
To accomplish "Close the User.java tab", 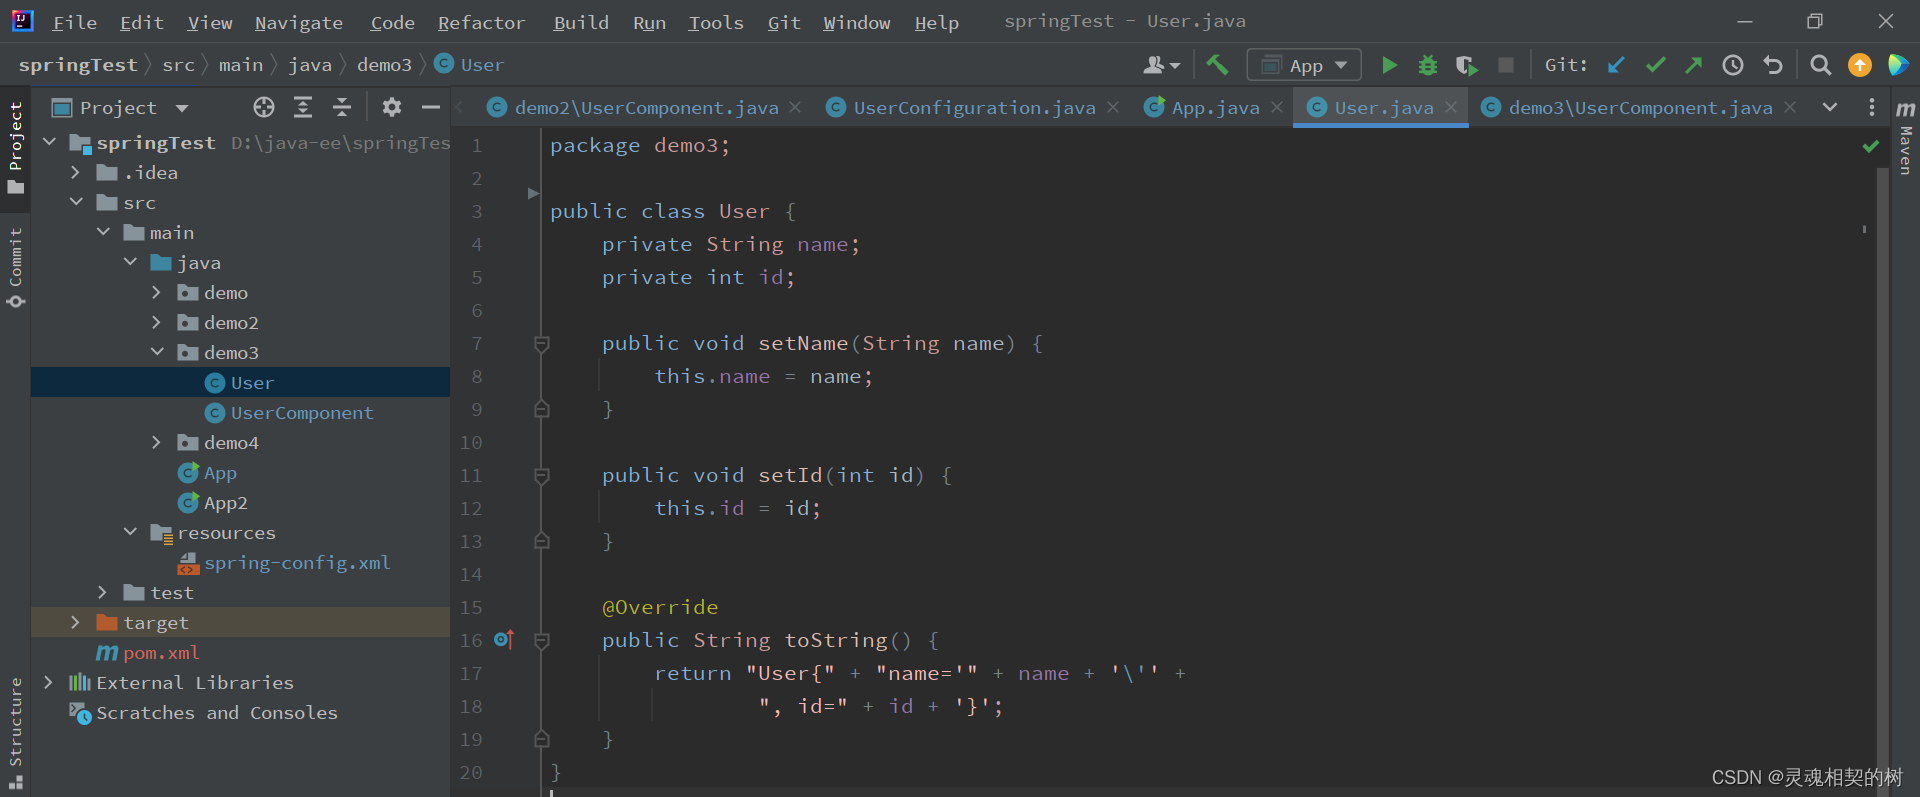I will click(x=1451, y=107).
